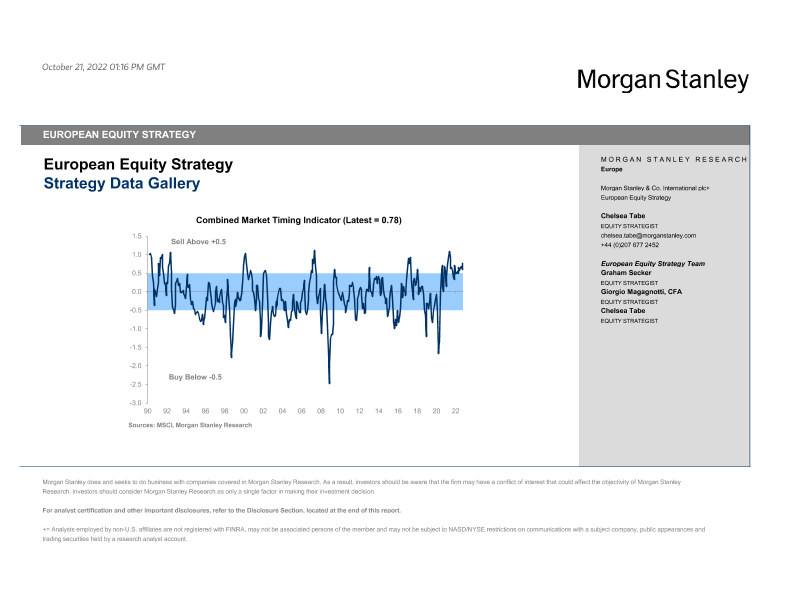
Task: Click the European Equity Strategy main title
Action: coord(138,164)
